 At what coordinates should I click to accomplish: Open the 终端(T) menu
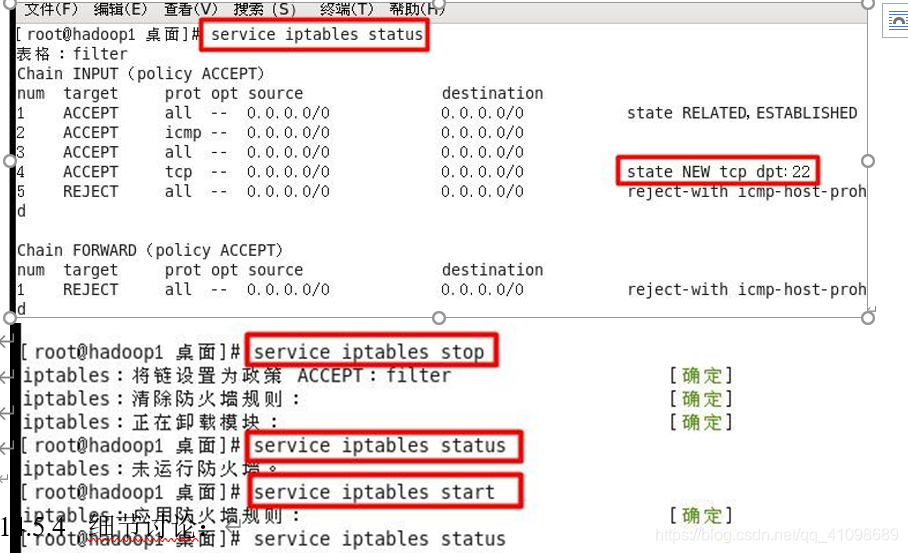[x=346, y=9]
